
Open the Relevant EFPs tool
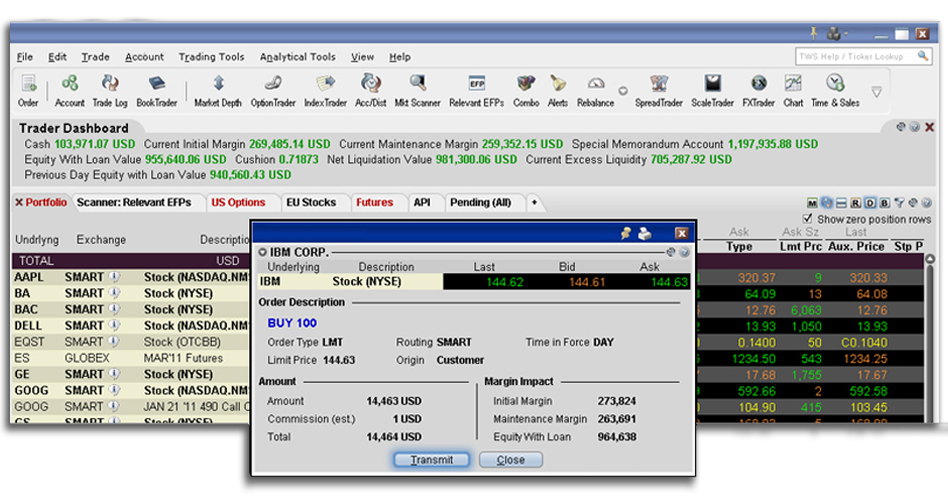pos(476,91)
